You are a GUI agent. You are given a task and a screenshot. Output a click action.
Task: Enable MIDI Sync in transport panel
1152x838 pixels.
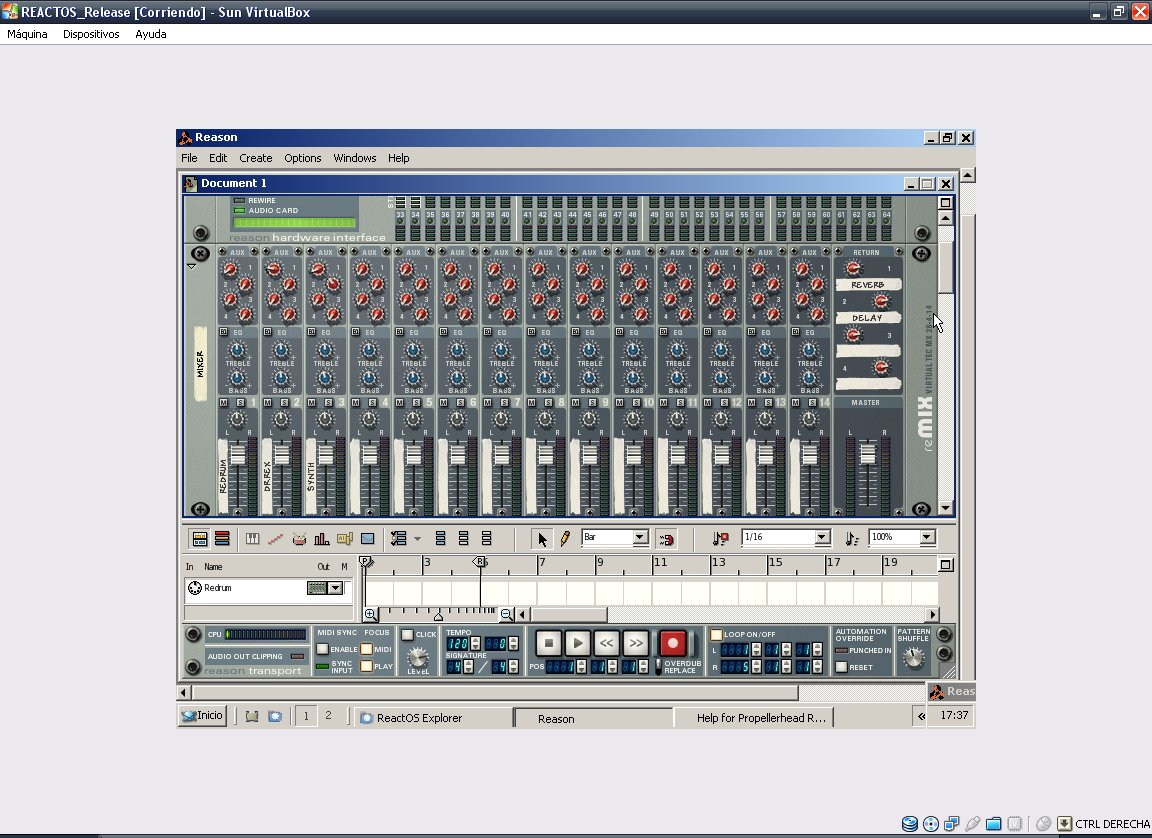[323, 649]
